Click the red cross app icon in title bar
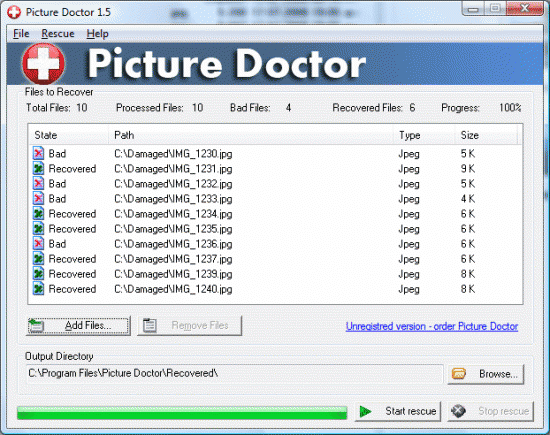This screenshot has width=550, height=435. pos(14,12)
